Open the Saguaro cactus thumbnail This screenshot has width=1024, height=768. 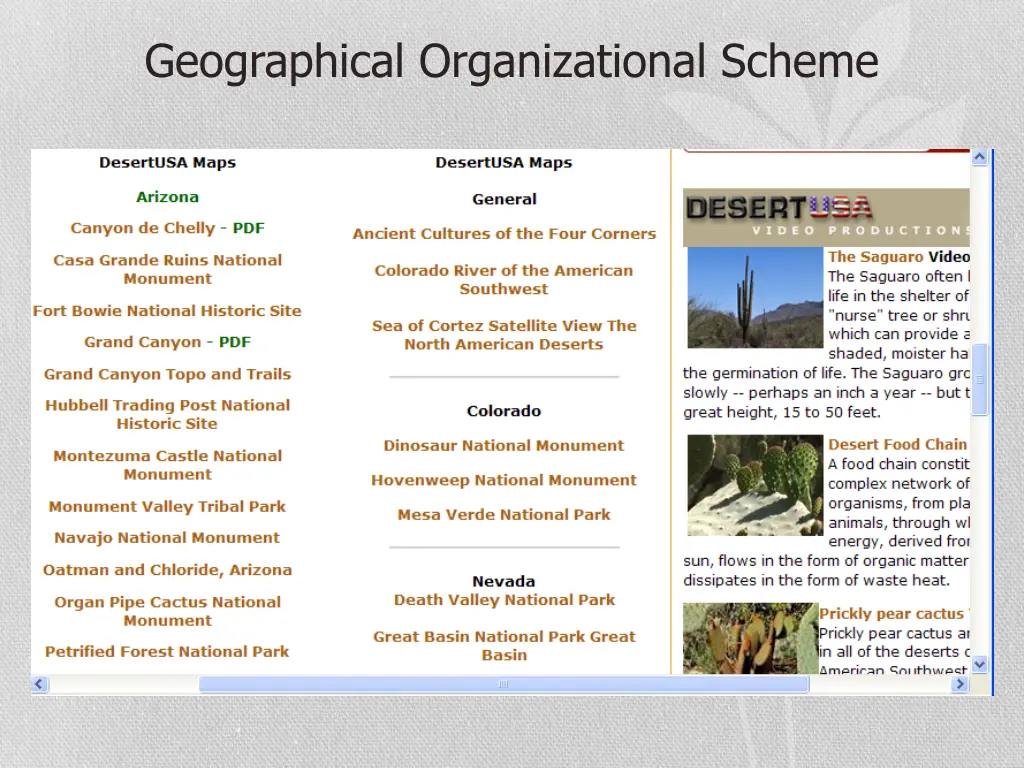[x=754, y=298]
